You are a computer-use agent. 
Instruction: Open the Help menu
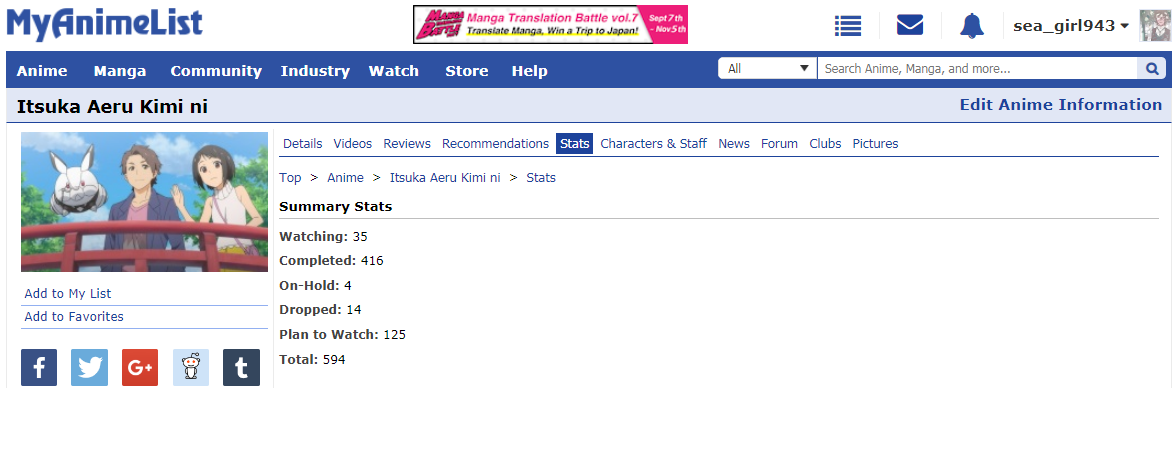(529, 71)
